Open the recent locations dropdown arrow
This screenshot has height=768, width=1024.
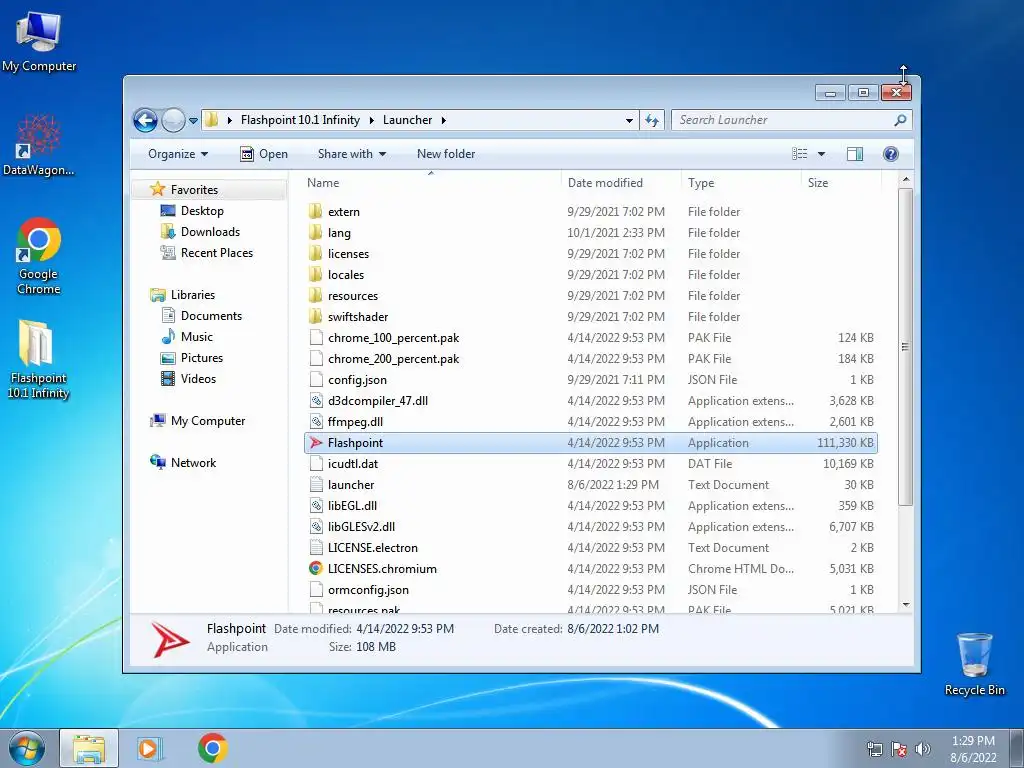(x=193, y=121)
